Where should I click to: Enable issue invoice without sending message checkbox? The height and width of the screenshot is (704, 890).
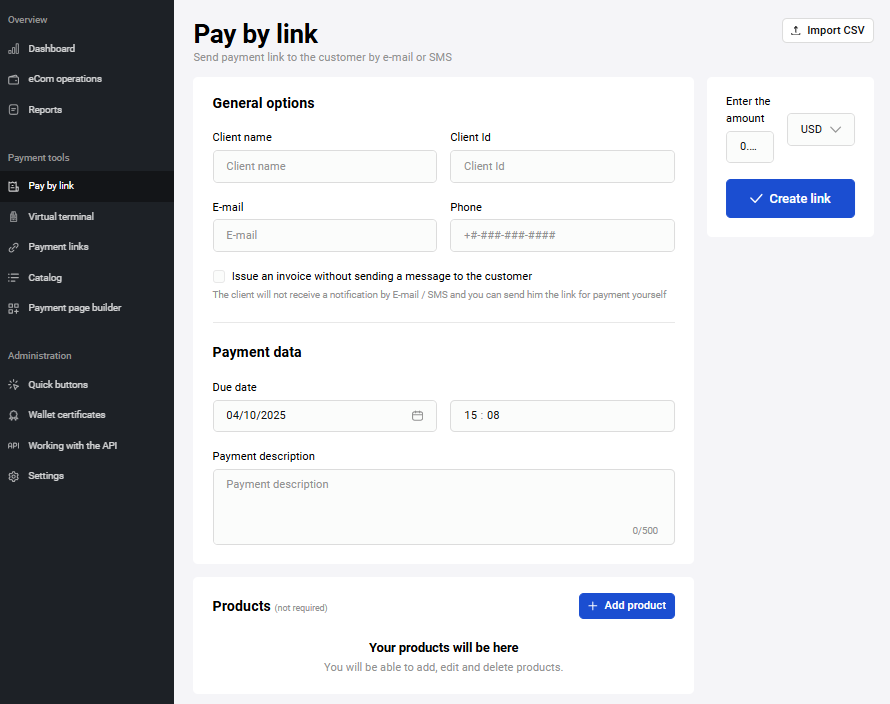pyautogui.click(x=219, y=277)
